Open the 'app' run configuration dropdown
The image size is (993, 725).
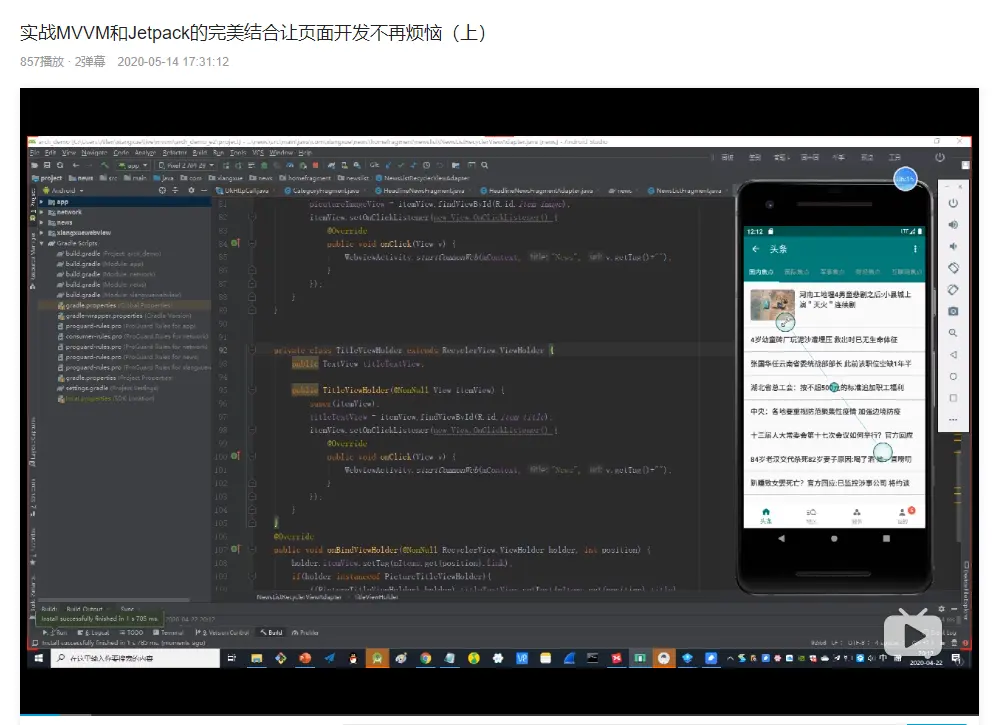point(132,166)
